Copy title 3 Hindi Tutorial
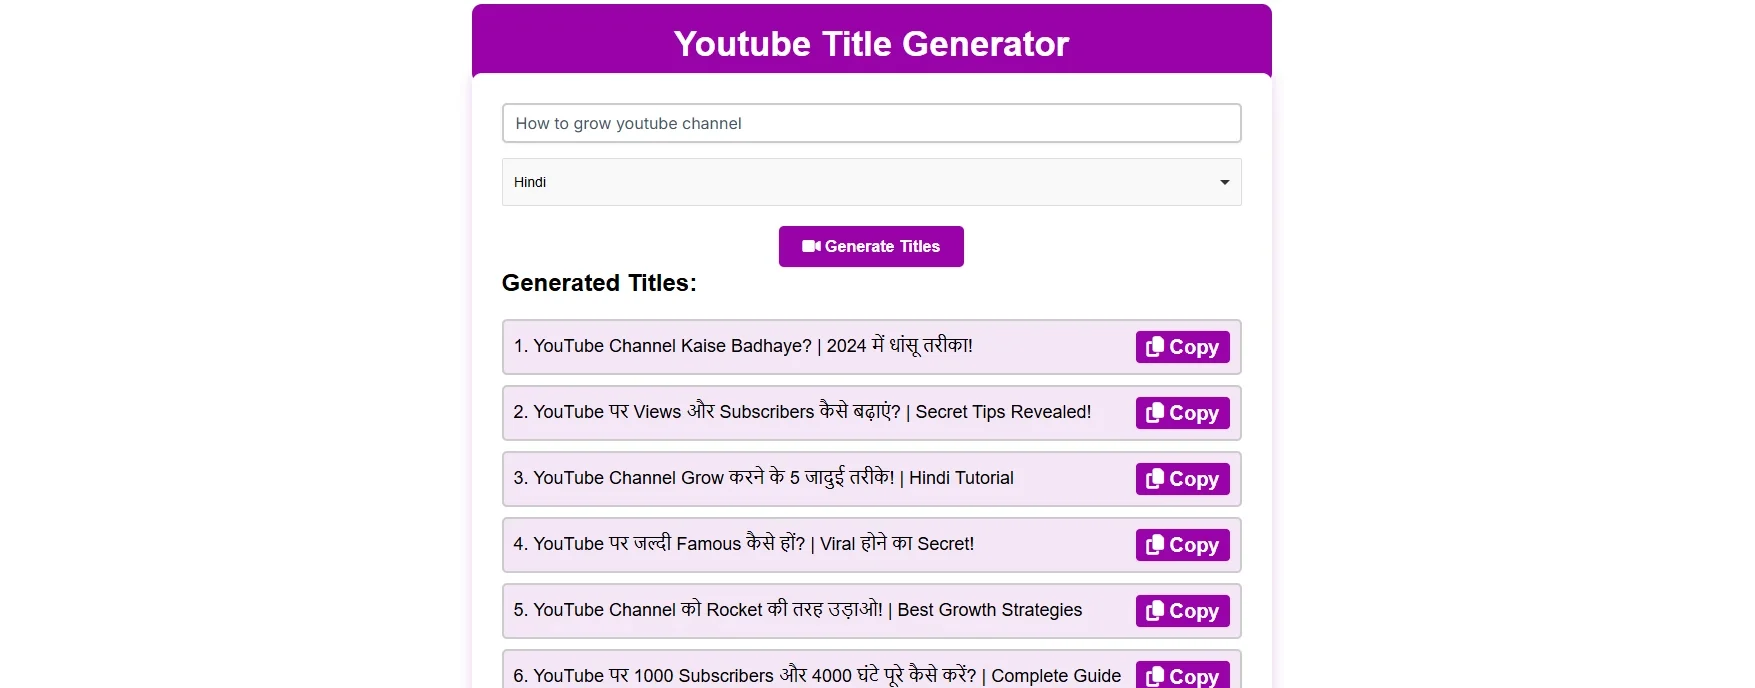Screen dimensions: 1755x688 pos(1182,479)
